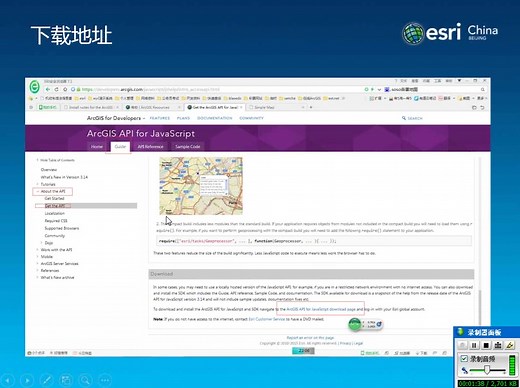Uncheck the 录制音频 checkbox

[464, 359]
